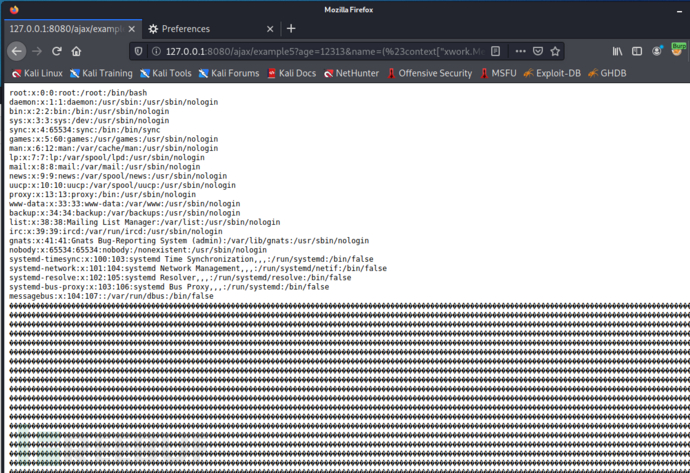The height and width of the screenshot is (473, 690).
Task: Show site information for 127.0.0.1
Action: pos(155,51)
